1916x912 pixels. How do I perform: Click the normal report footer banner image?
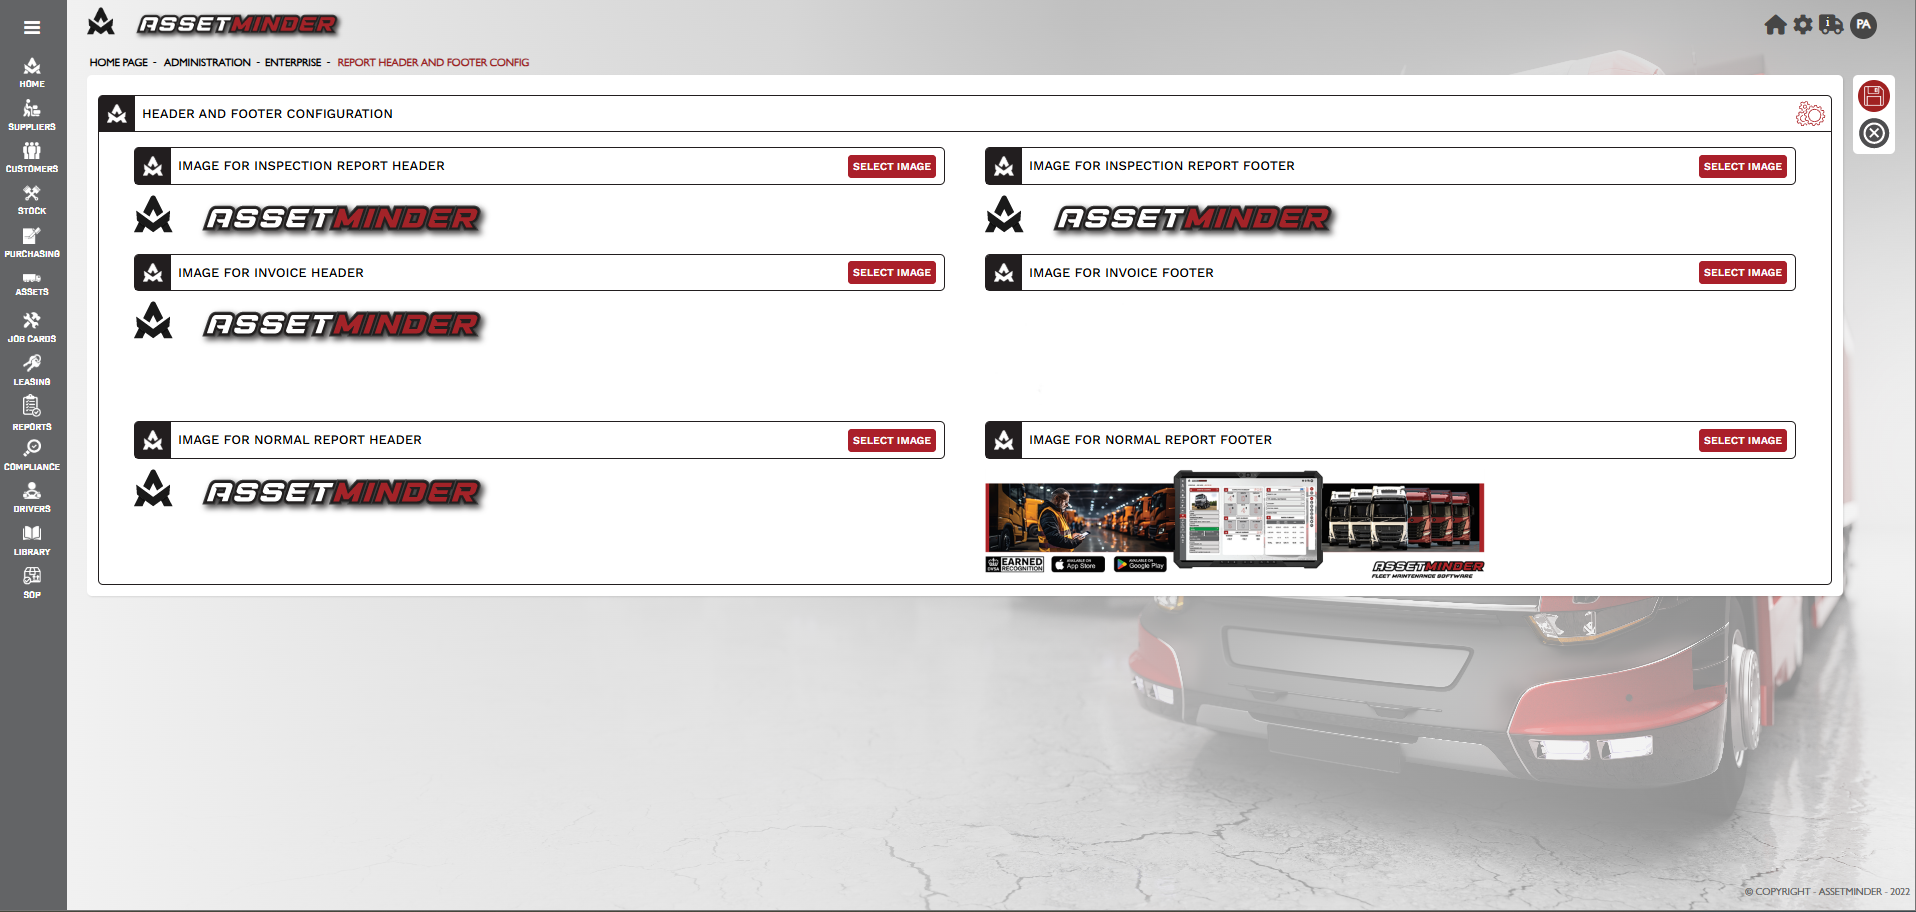point(1234,525)
